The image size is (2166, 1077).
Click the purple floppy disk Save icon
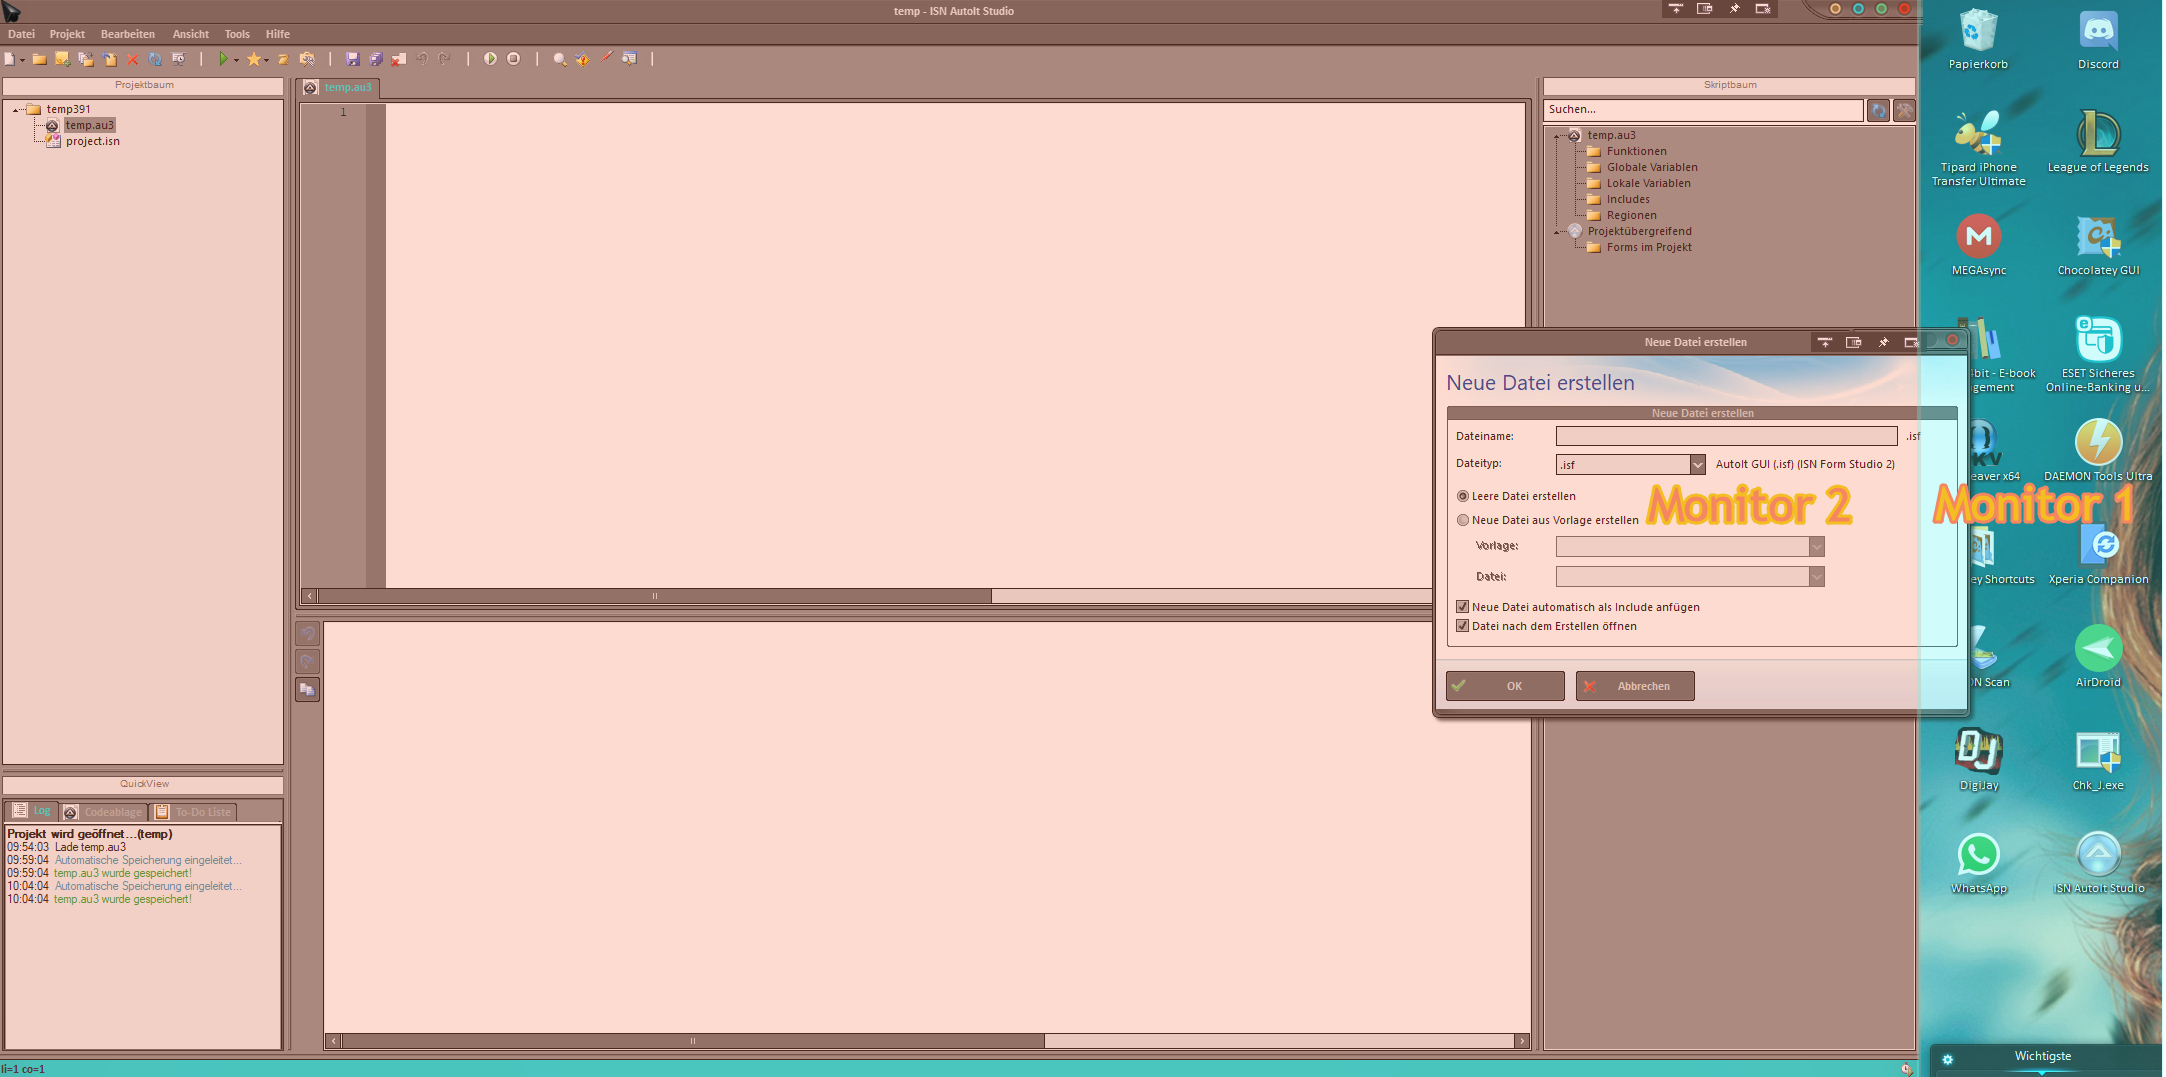click(x=352, y=59)
